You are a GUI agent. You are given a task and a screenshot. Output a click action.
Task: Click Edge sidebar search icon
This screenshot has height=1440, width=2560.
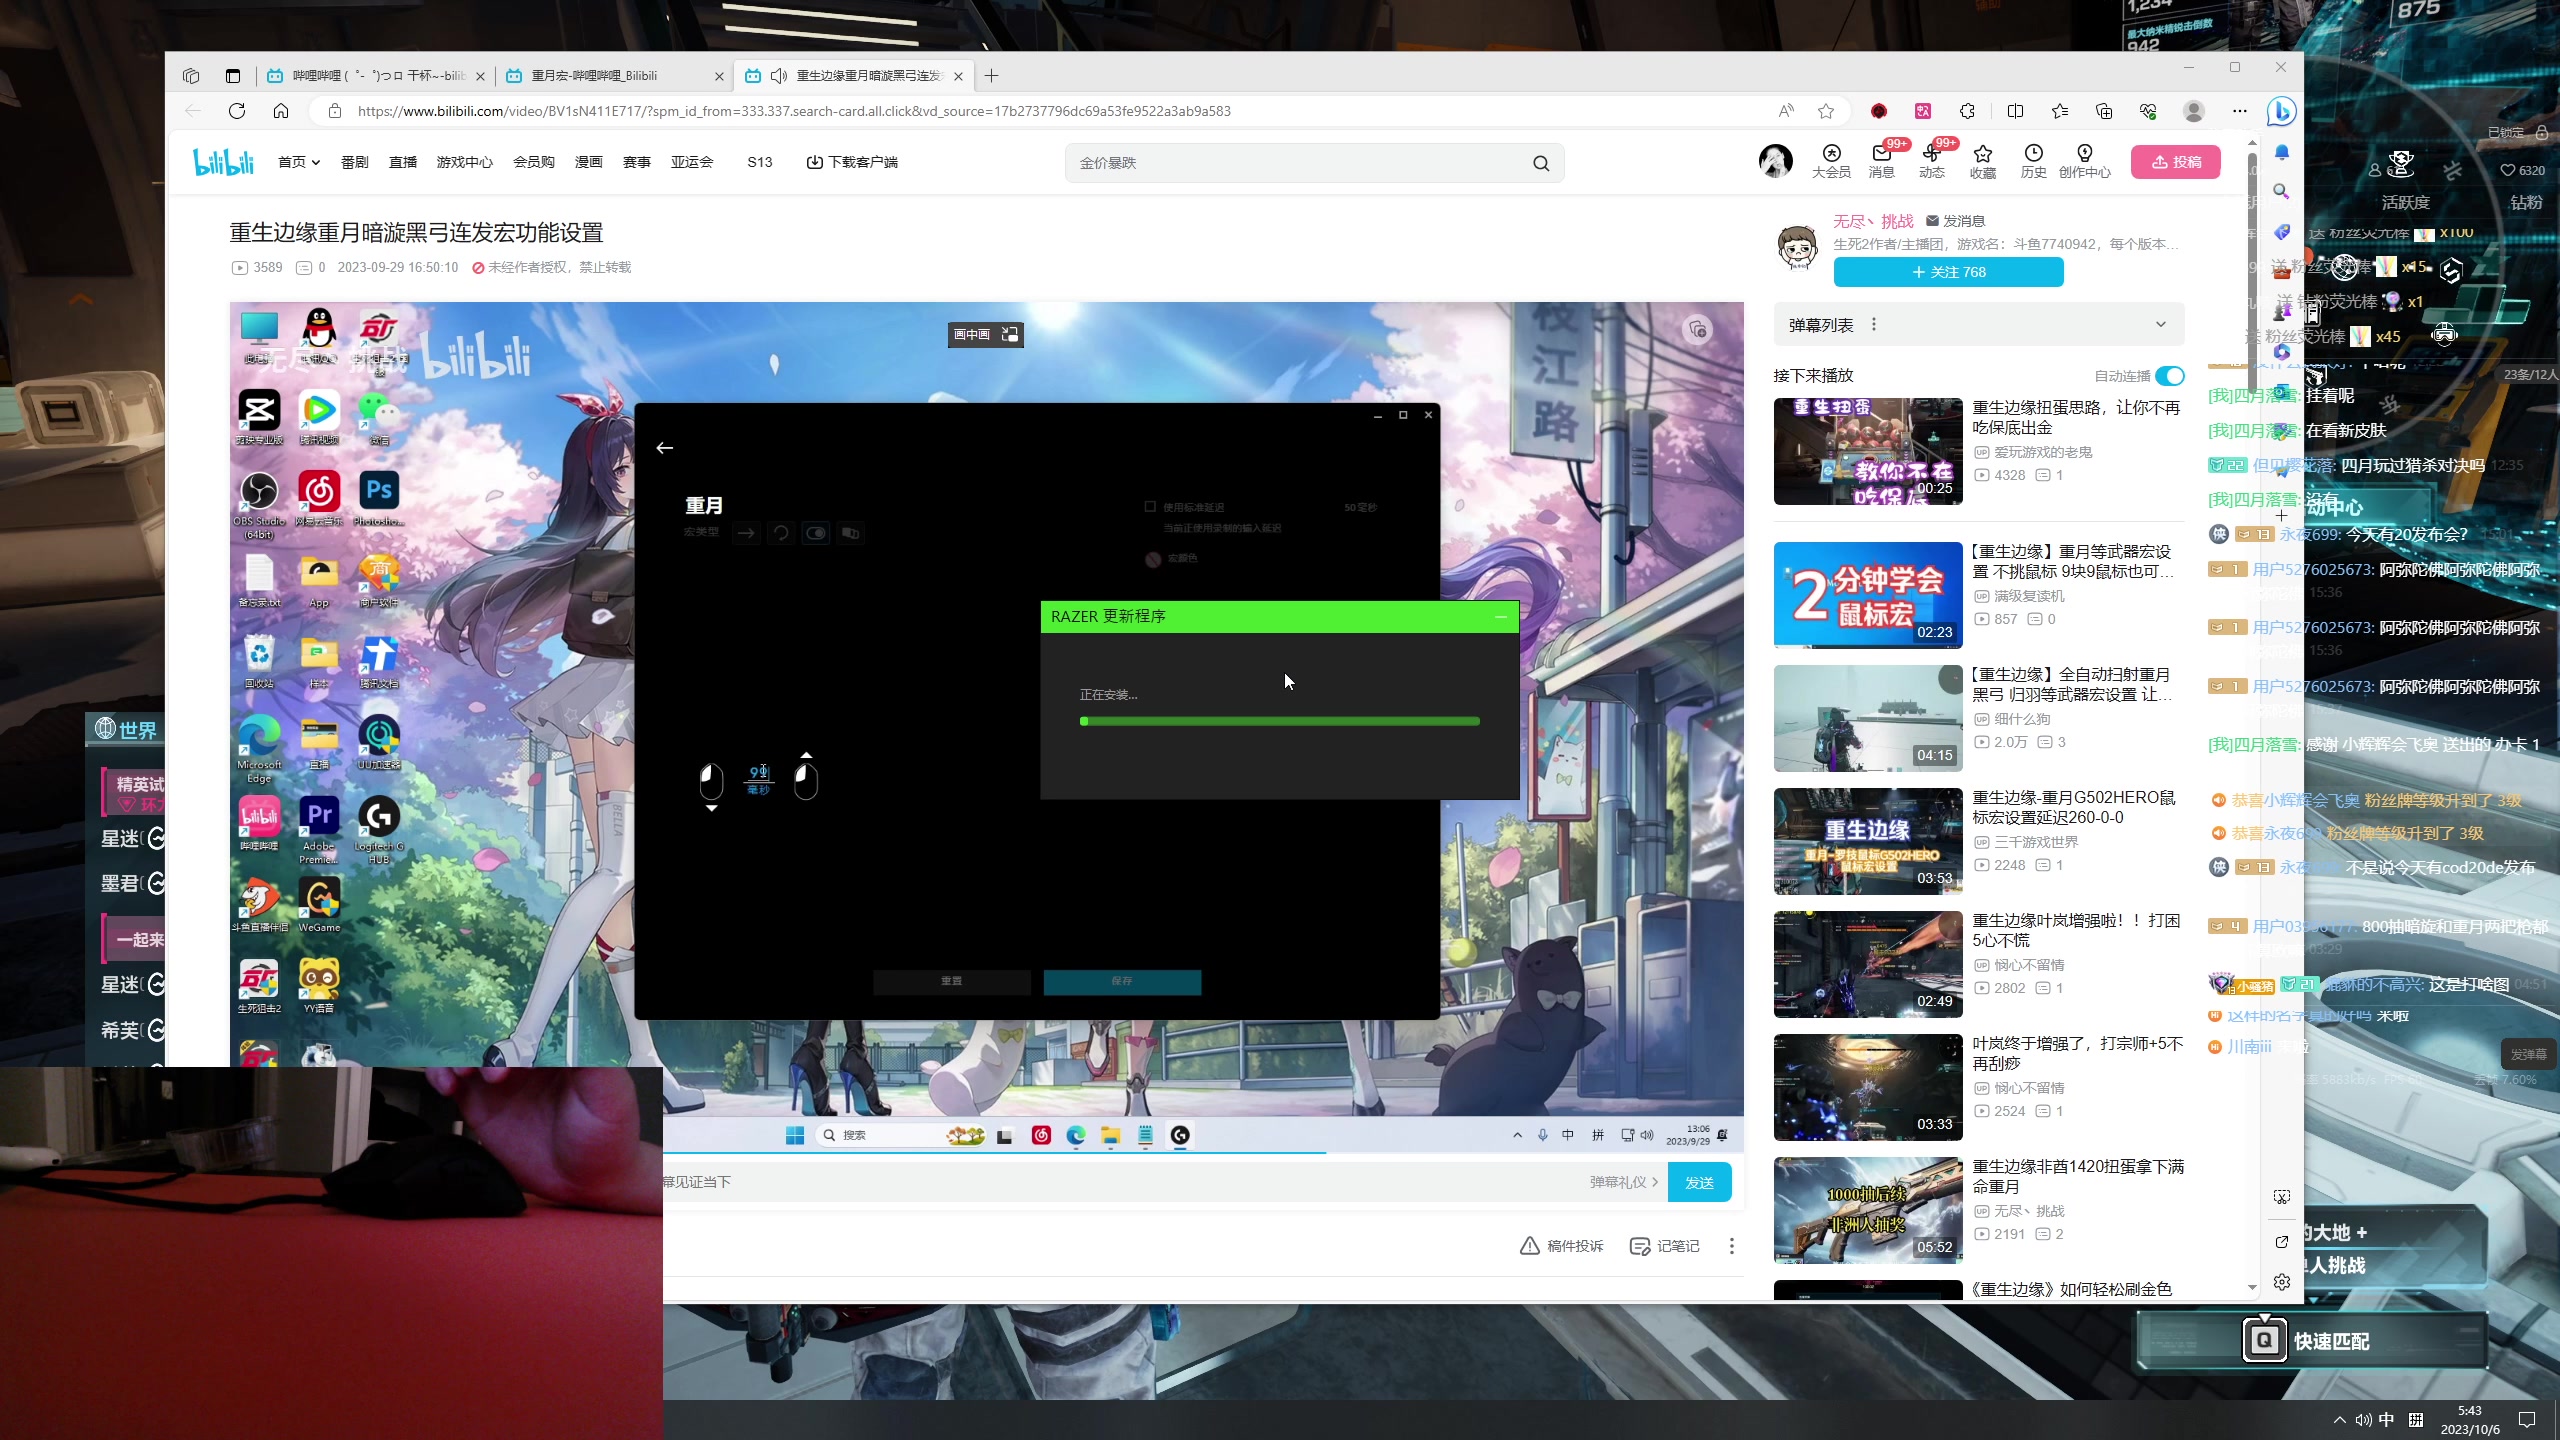[x=2281, y=191]
